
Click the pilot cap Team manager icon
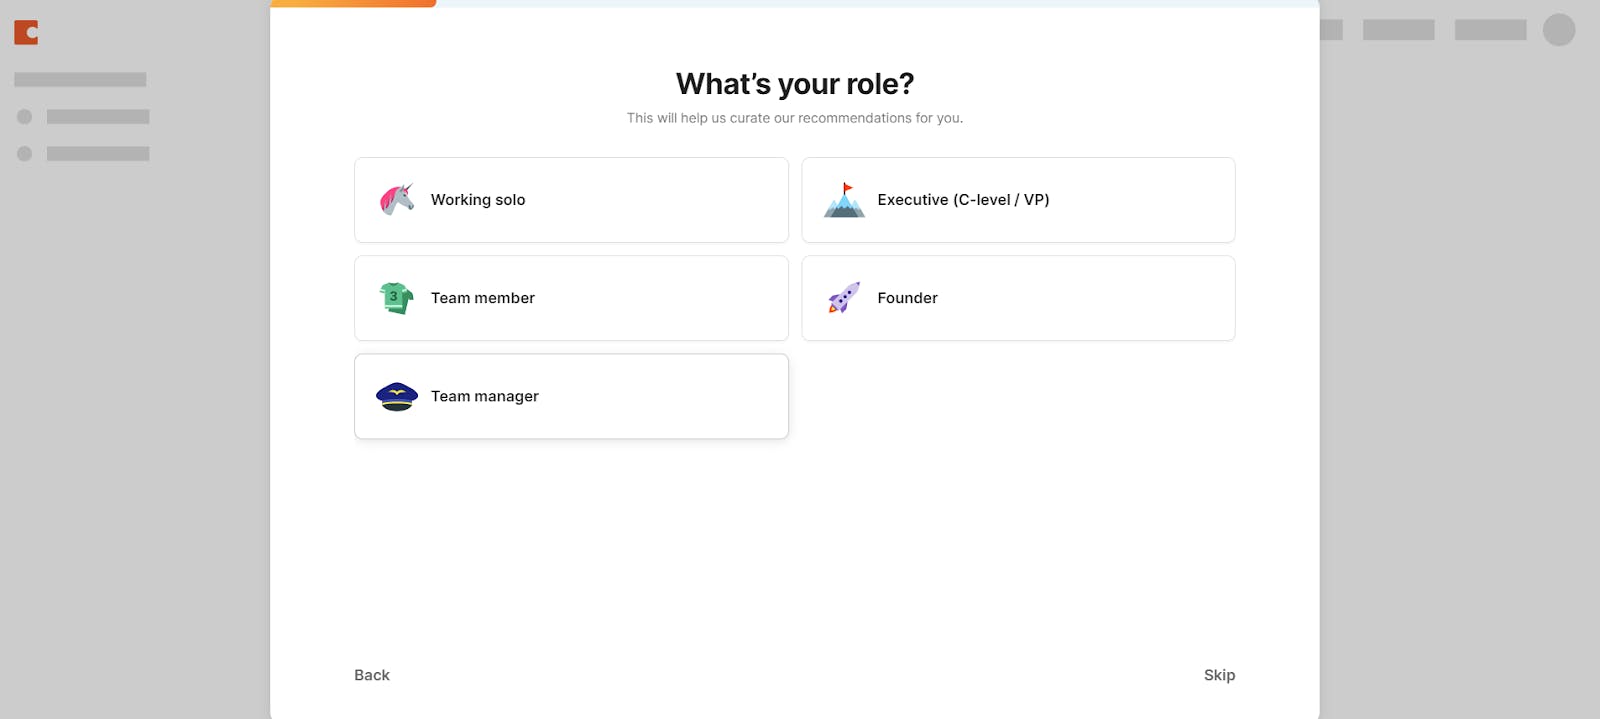[397, 396]
